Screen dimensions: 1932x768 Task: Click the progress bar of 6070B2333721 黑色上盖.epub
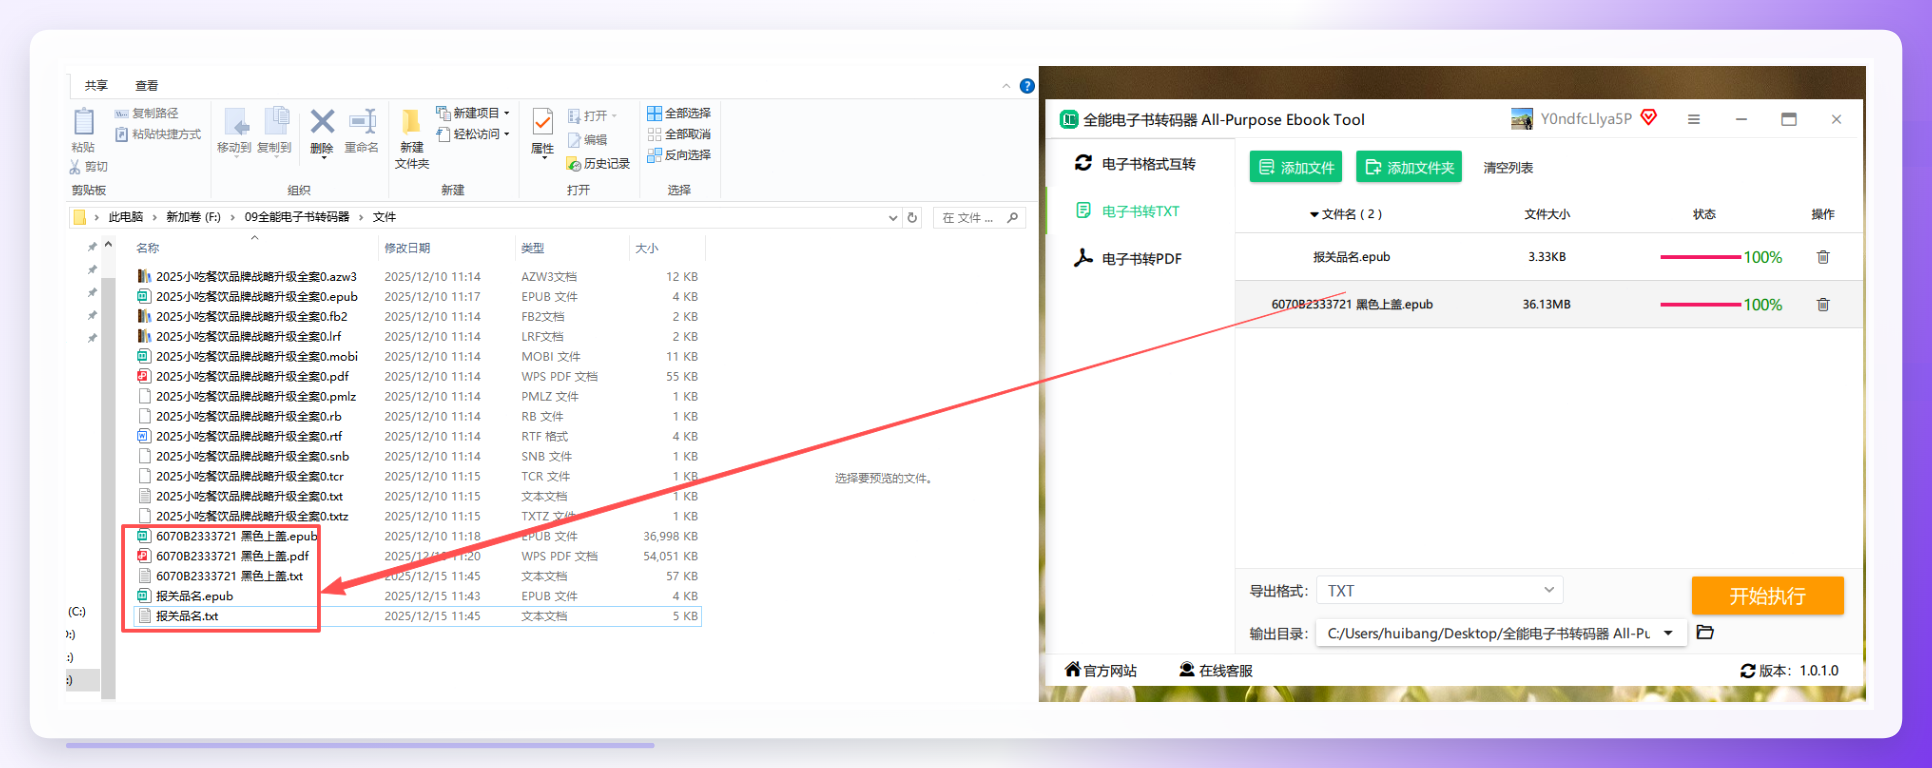point(1700,305)
